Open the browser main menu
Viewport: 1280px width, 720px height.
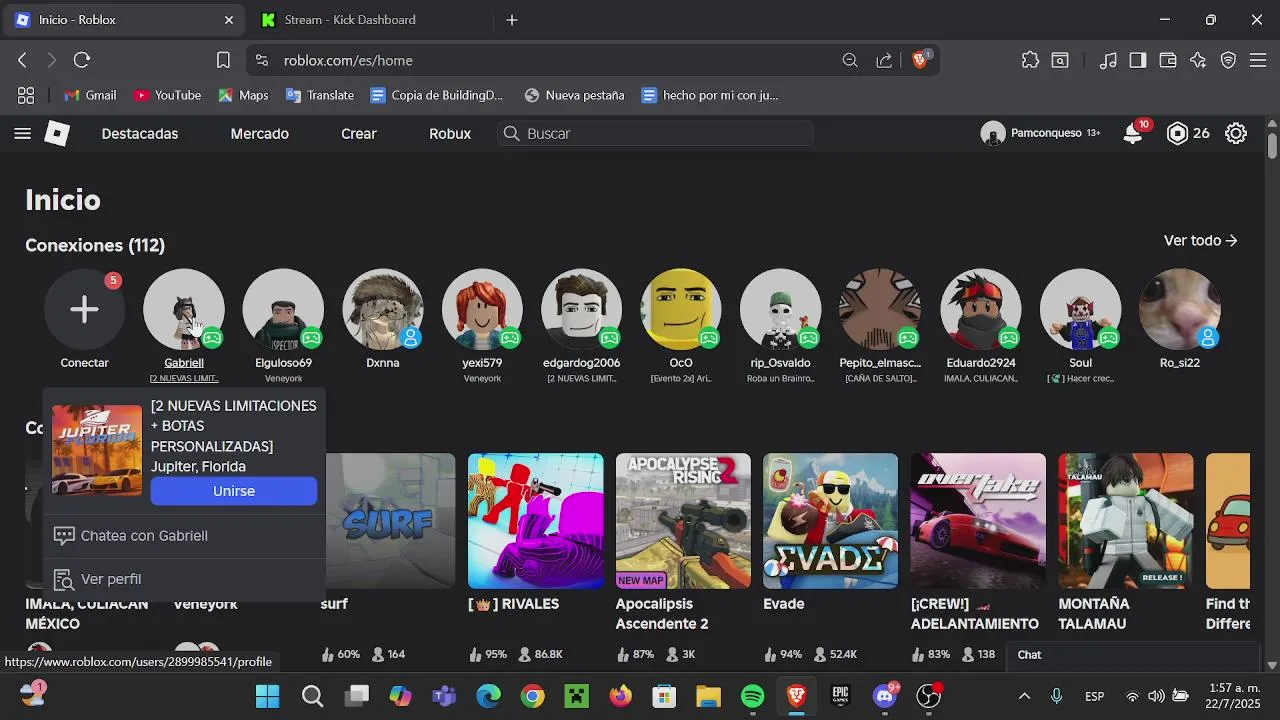coord(1259,60)
